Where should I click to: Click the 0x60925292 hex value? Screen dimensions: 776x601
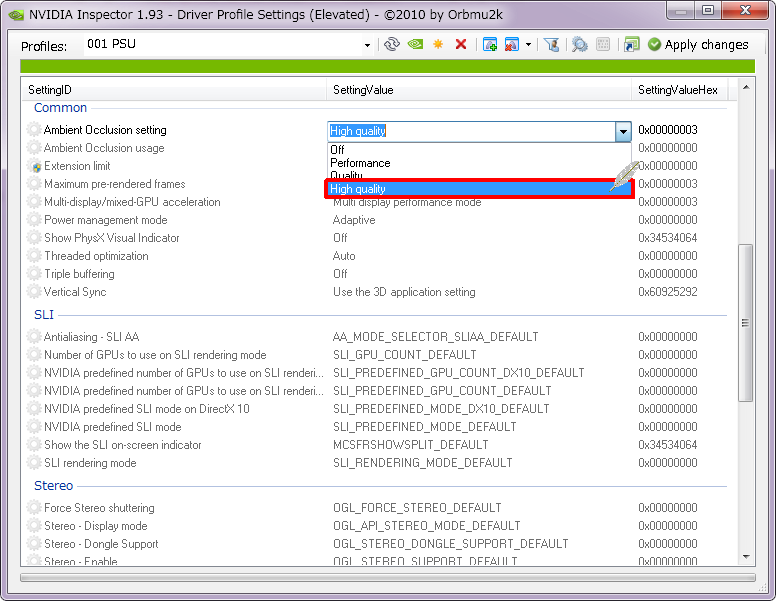668,292
